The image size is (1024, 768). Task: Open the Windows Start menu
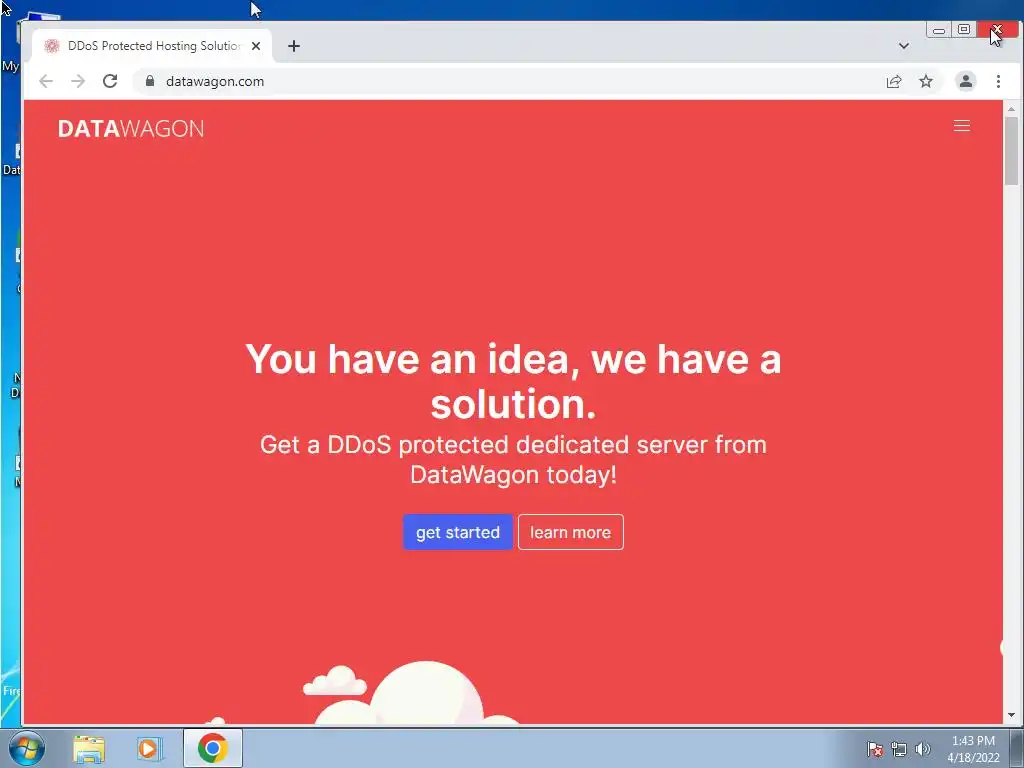pyautogui.click(x=27, y=748)
